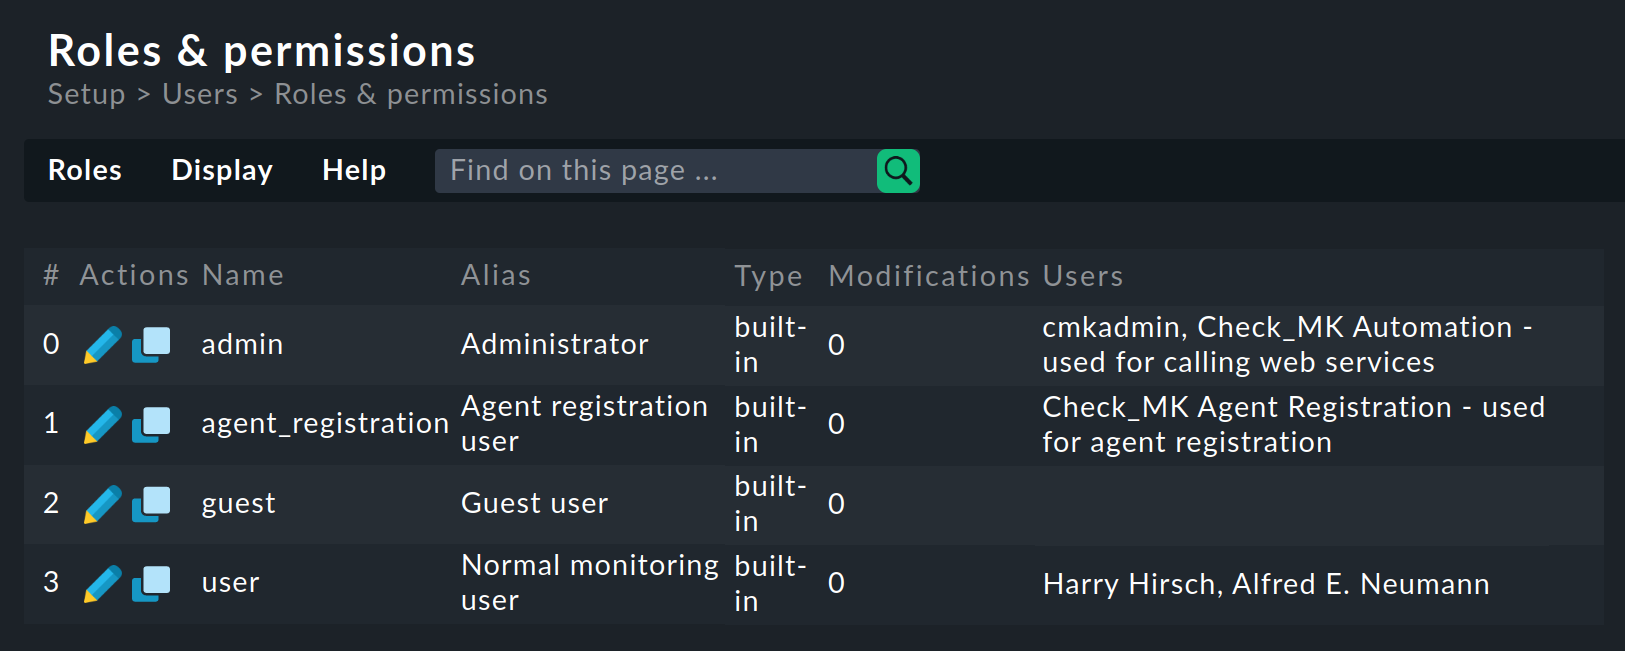Click the Agent registration user alias

(585, 424)
